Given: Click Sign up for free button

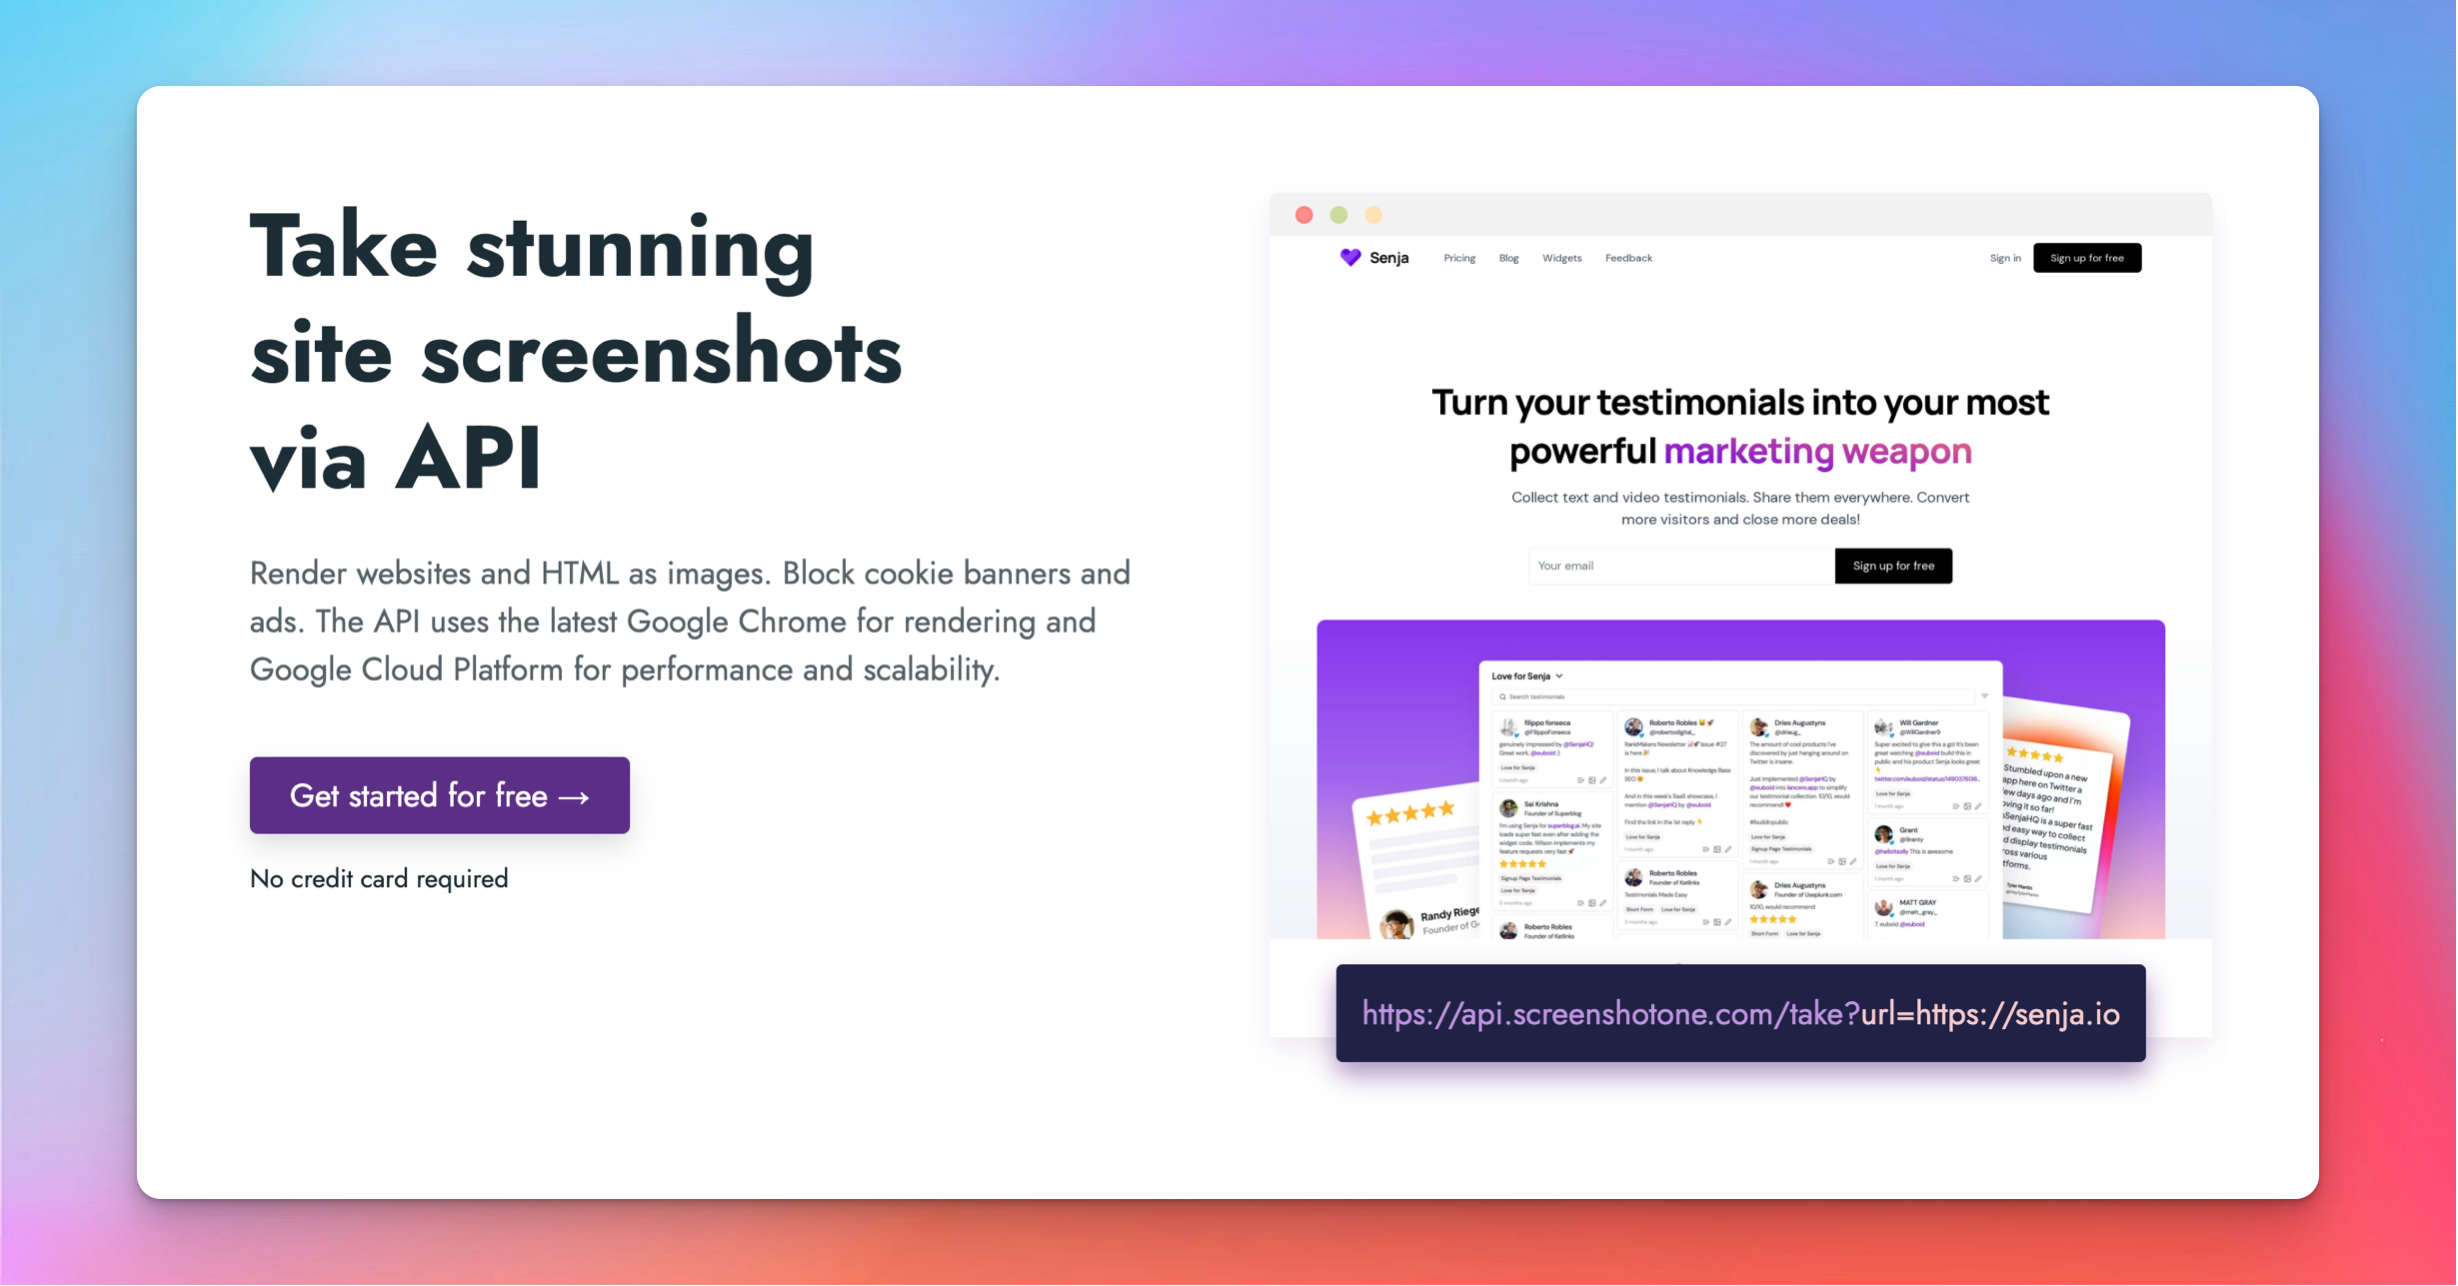Looking at the screenshot, I should pyautogui.click(x=2089, y=257).
